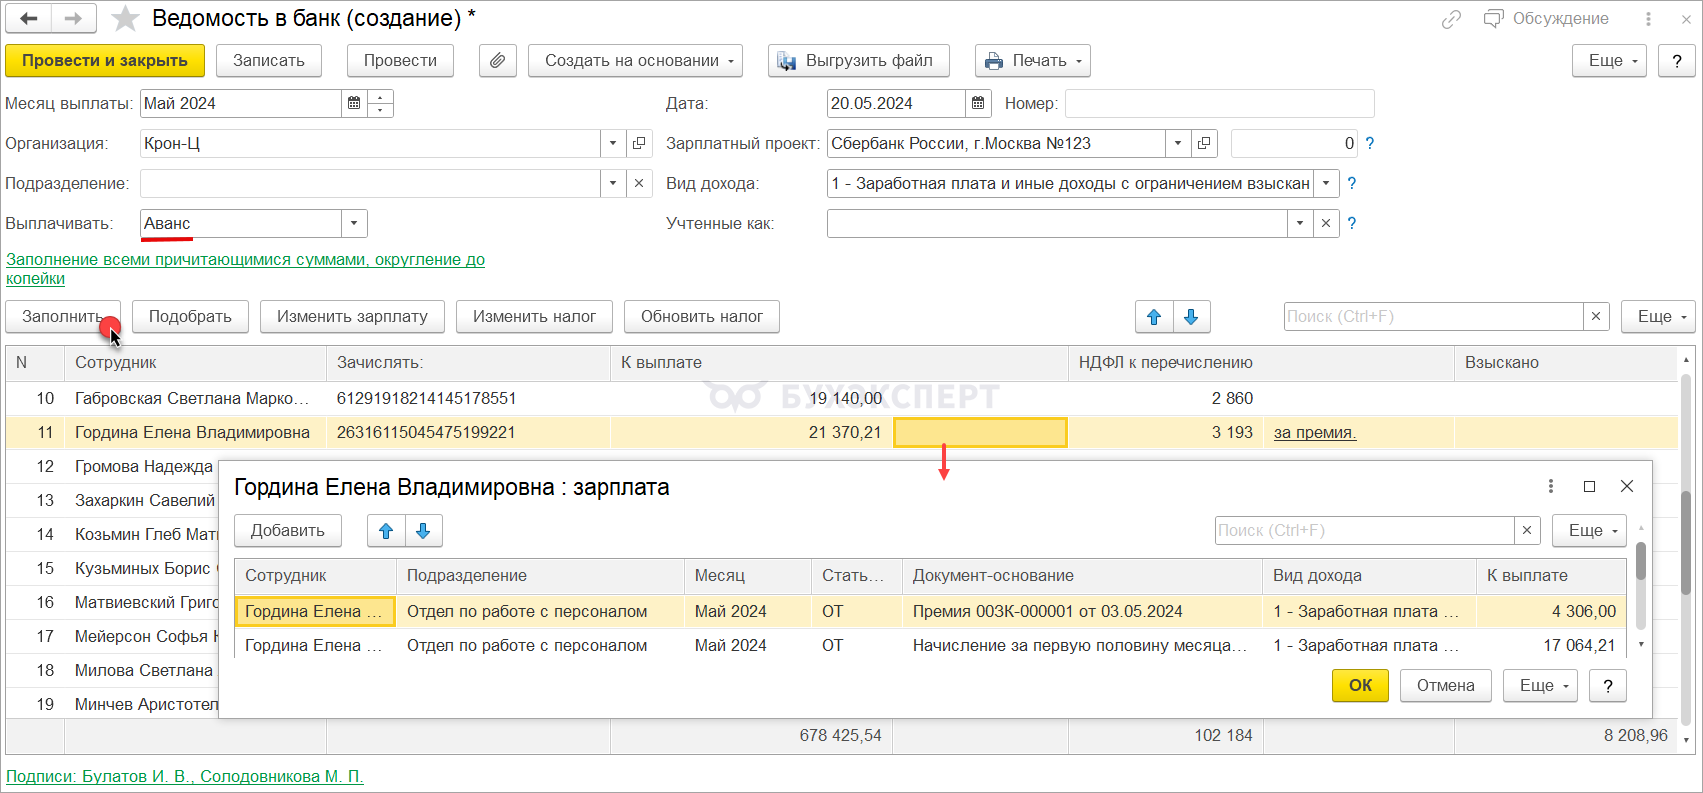Copy document link via chain icon
Viewport: 1703px width, 793px height.
pyautogui.click(x=1451, y=19)
